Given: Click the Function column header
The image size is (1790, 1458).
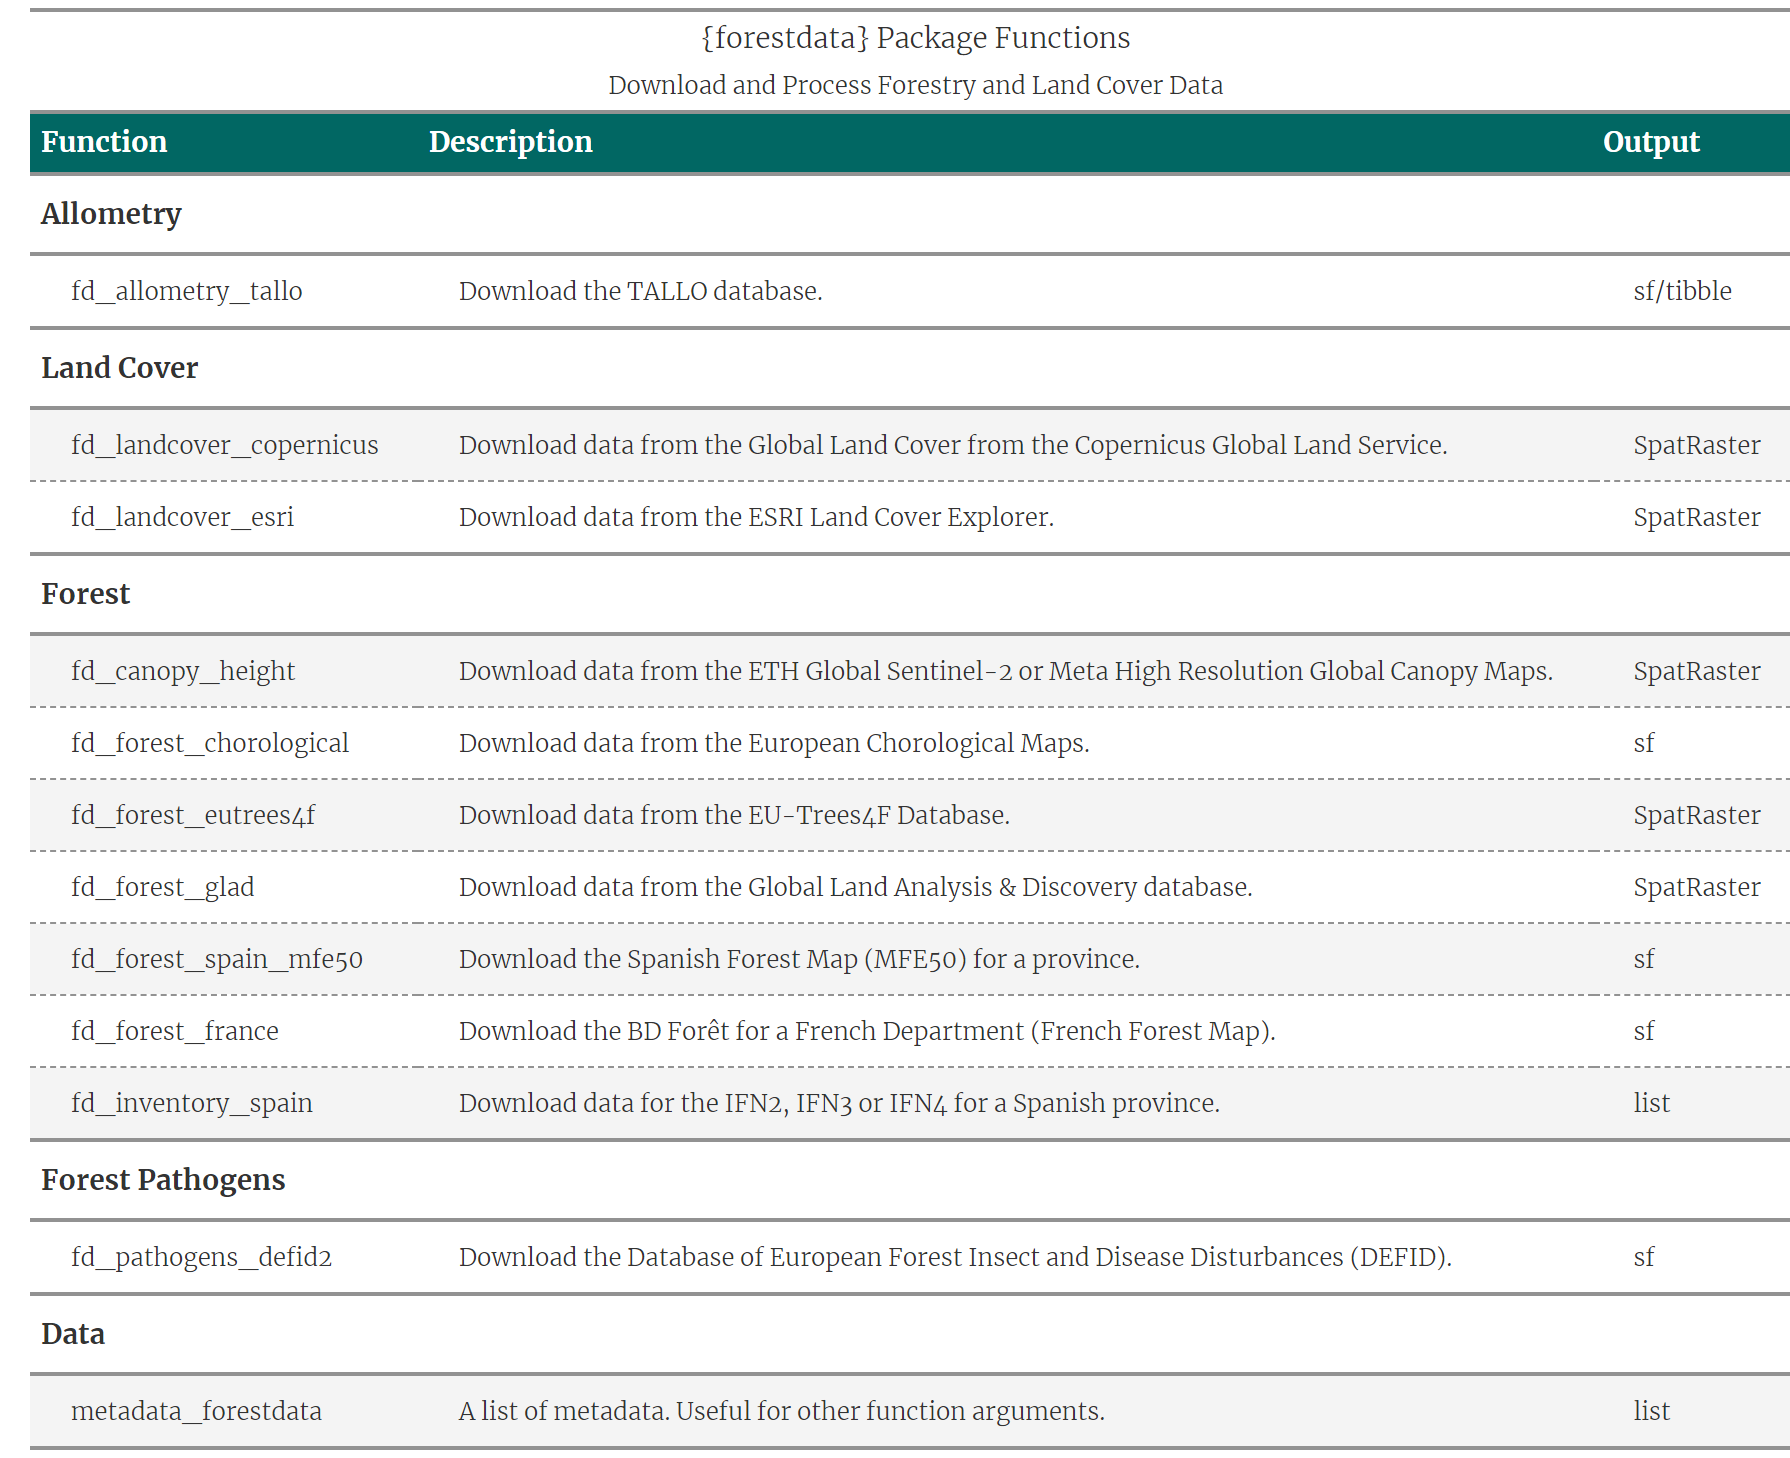Looking at the screenshot, I should (104, 142).
